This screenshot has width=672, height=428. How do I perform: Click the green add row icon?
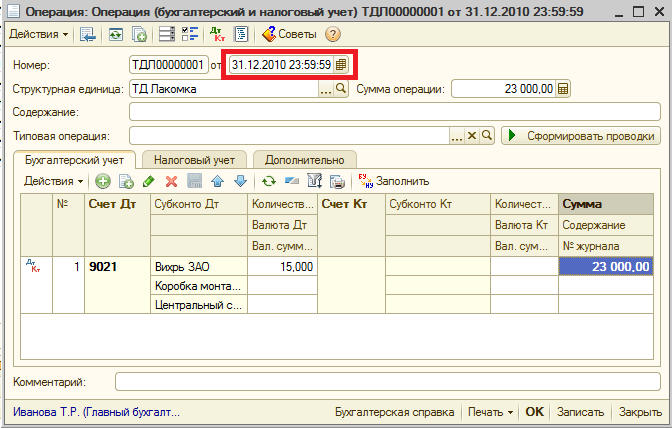click(102, 181)
